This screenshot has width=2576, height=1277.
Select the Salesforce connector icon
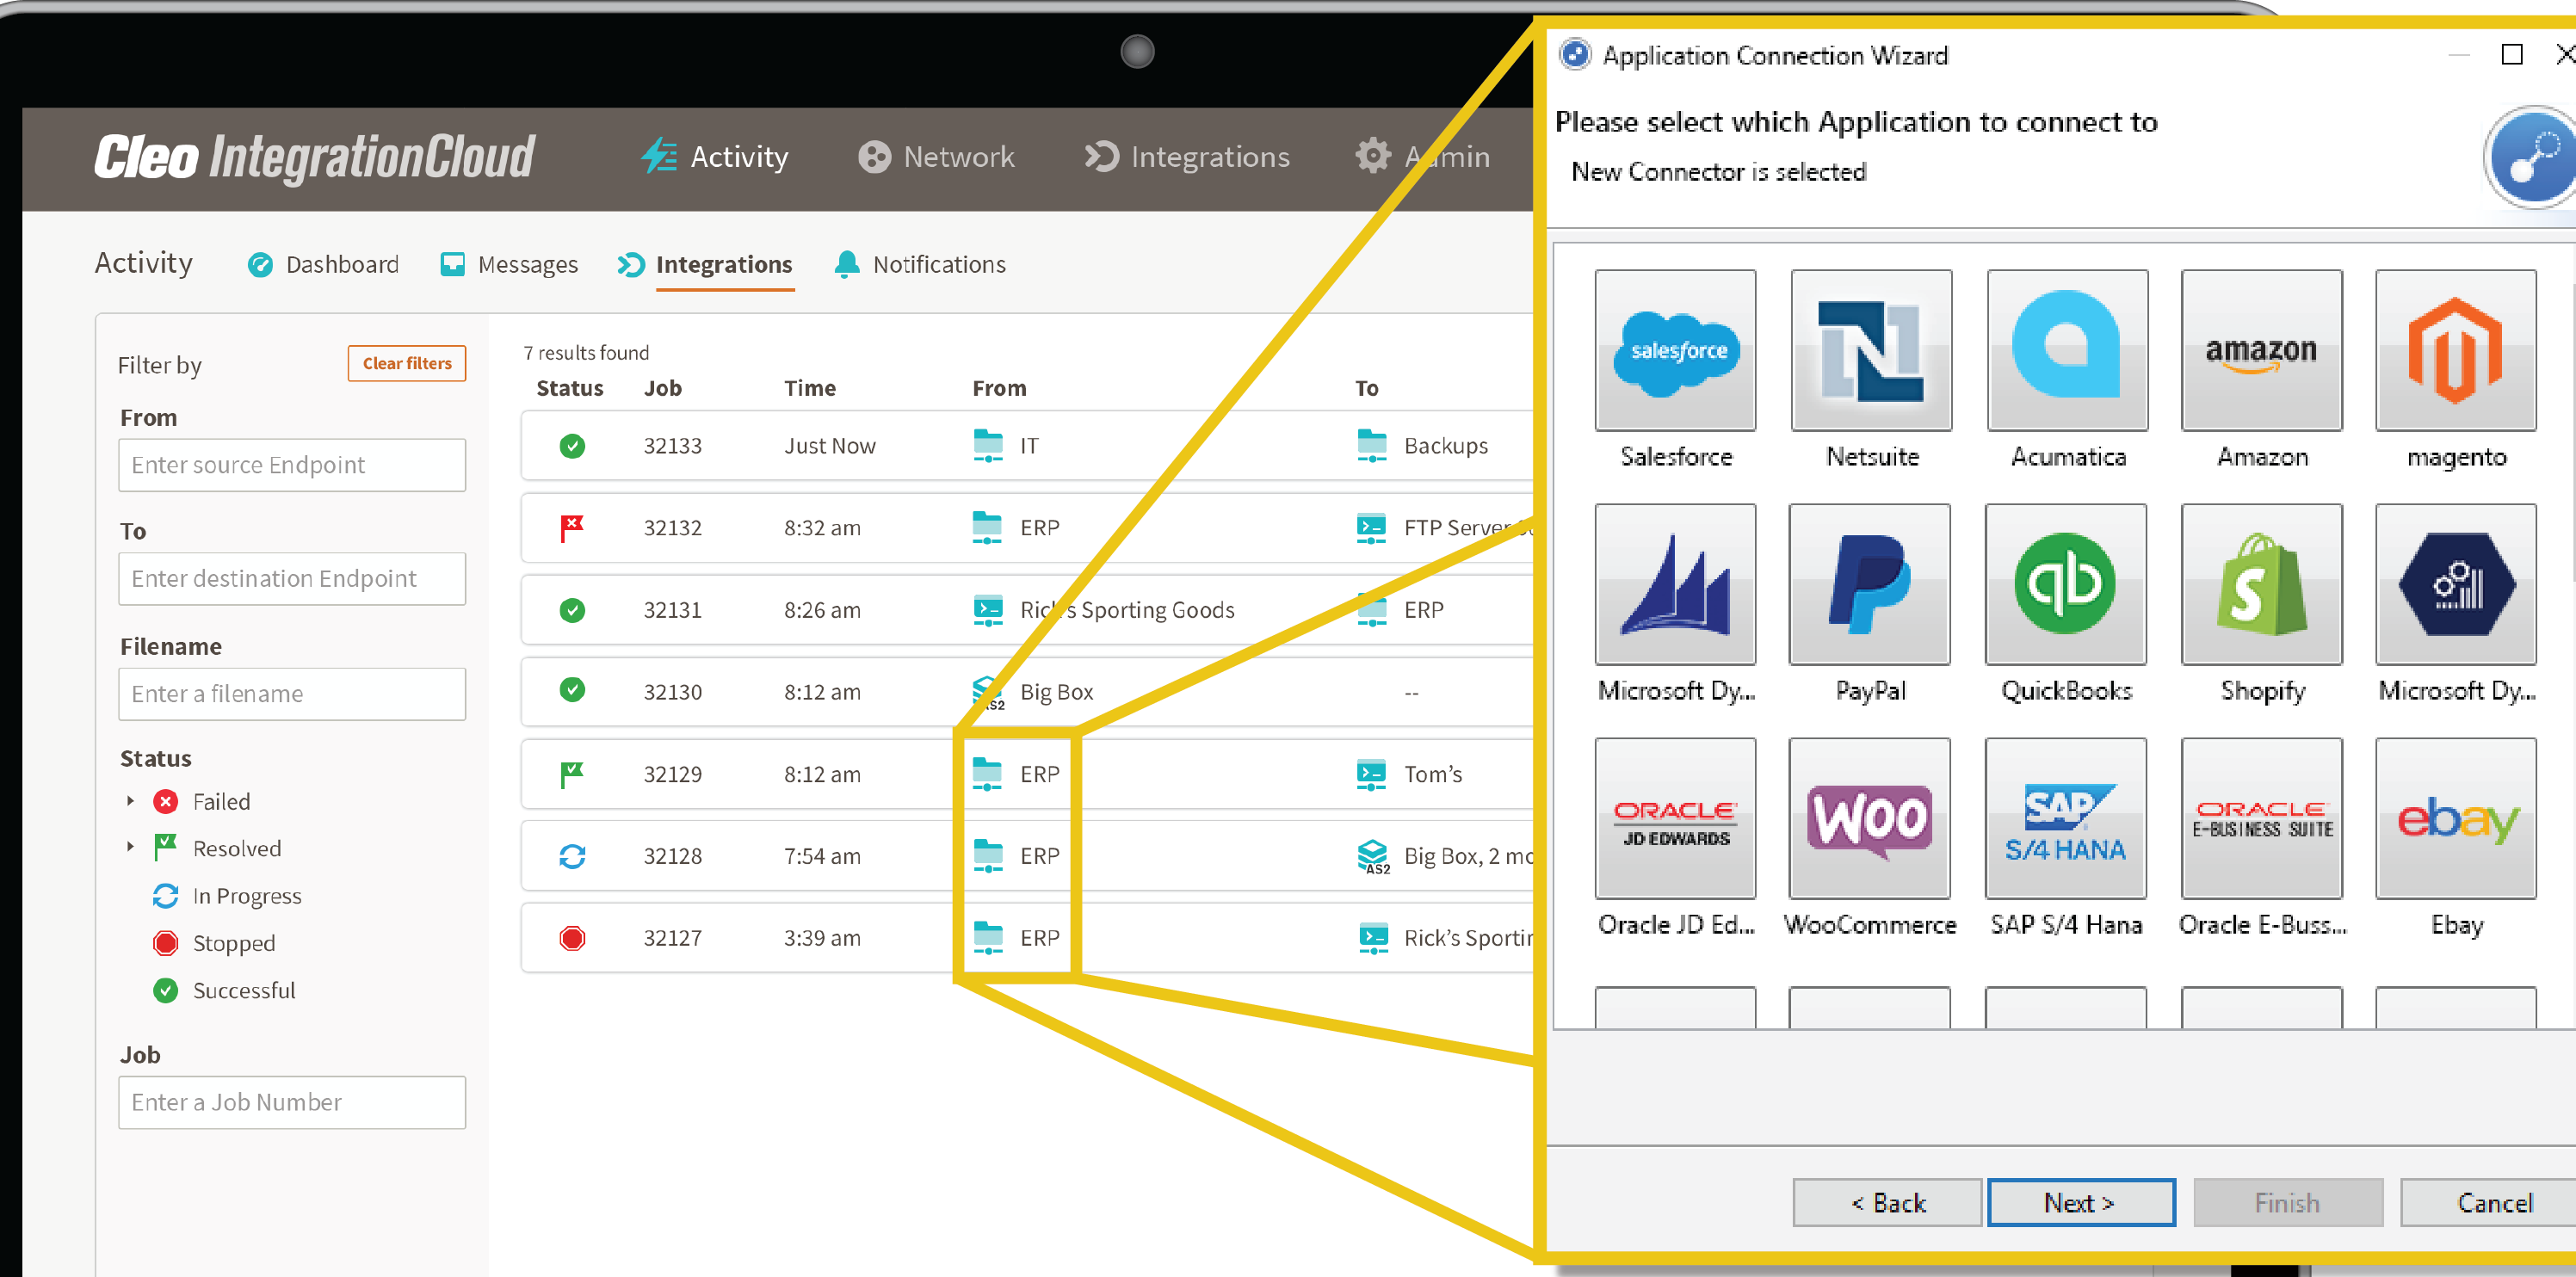pos(1675,351)
